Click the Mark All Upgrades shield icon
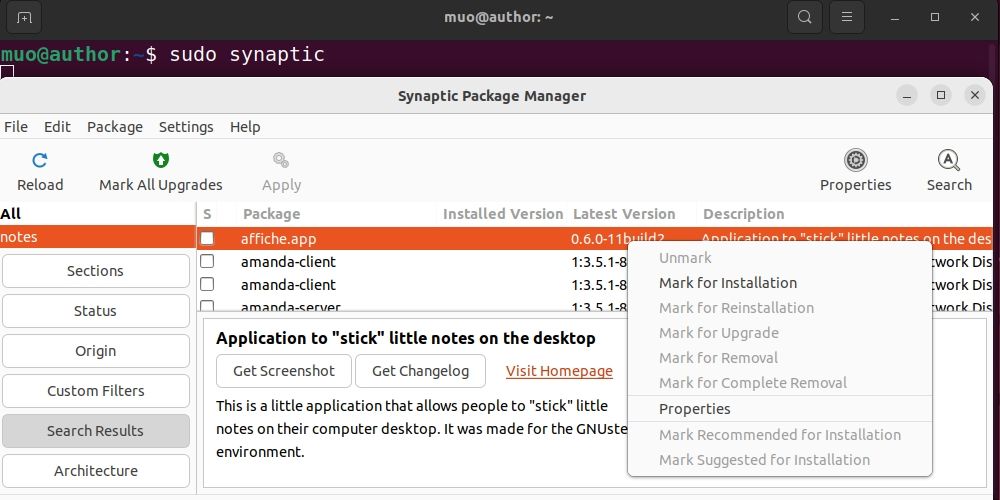Viewport: 1000px width, 500px height. pyautogui.click(x=161, y=160)
